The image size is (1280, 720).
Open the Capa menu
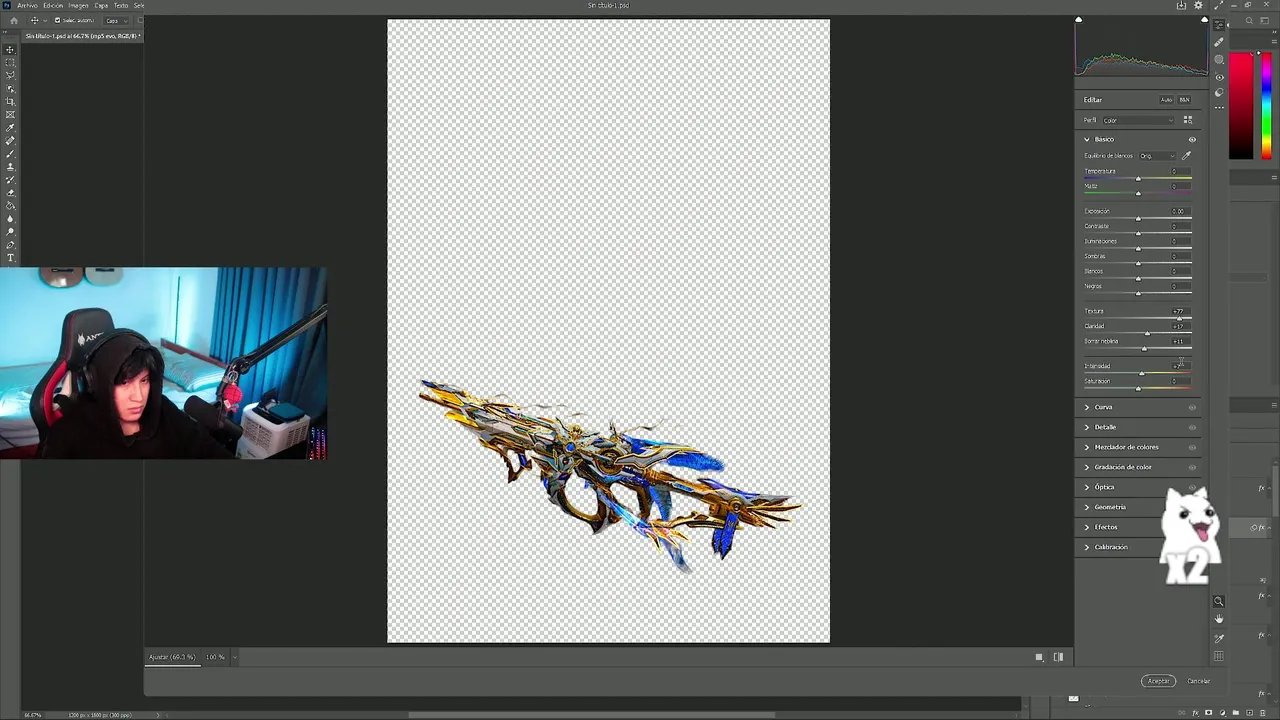pos(101,5)
